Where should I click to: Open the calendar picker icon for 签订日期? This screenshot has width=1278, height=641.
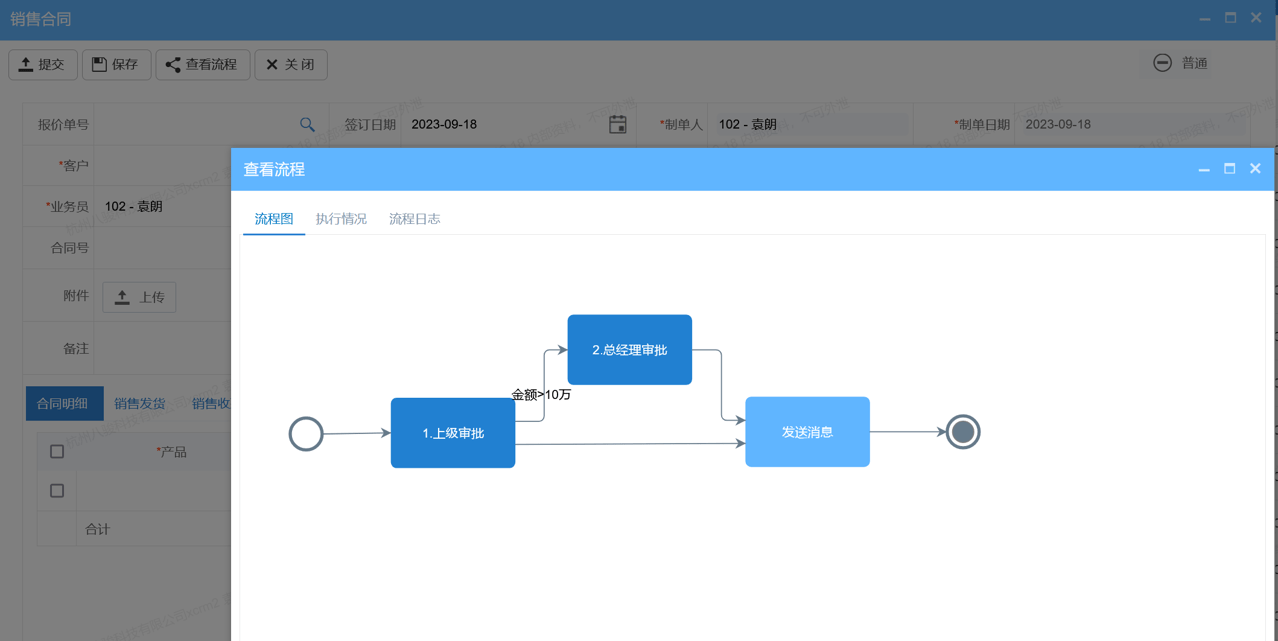pos(618,124)
